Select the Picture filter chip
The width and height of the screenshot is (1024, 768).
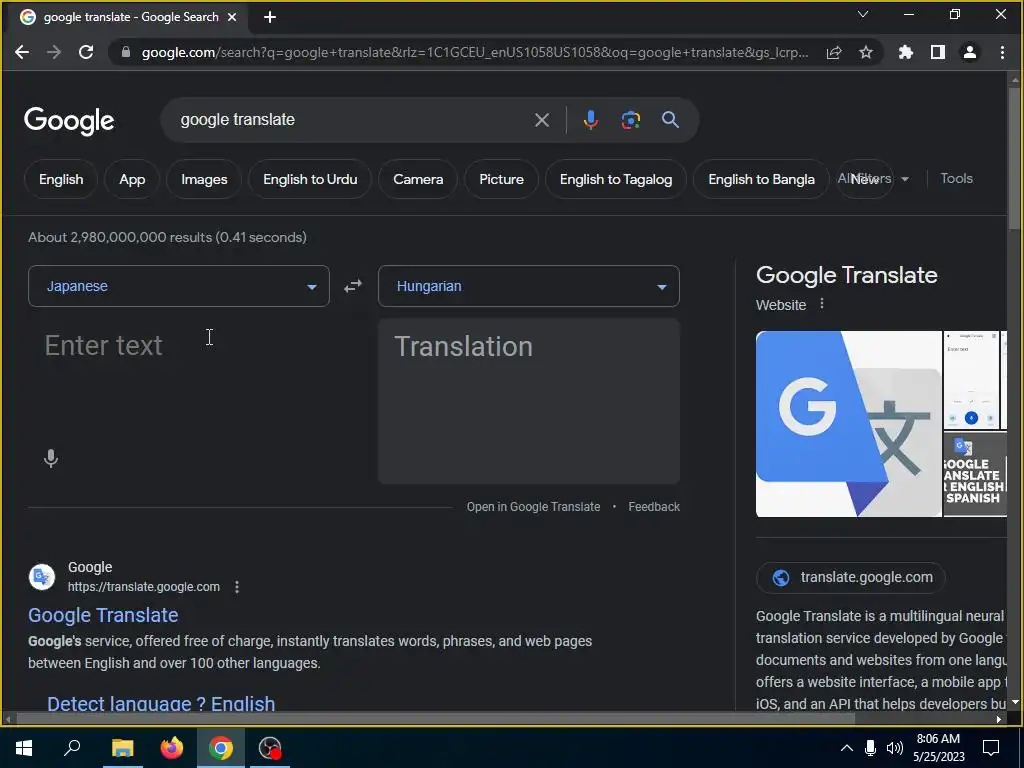point(502,179)
